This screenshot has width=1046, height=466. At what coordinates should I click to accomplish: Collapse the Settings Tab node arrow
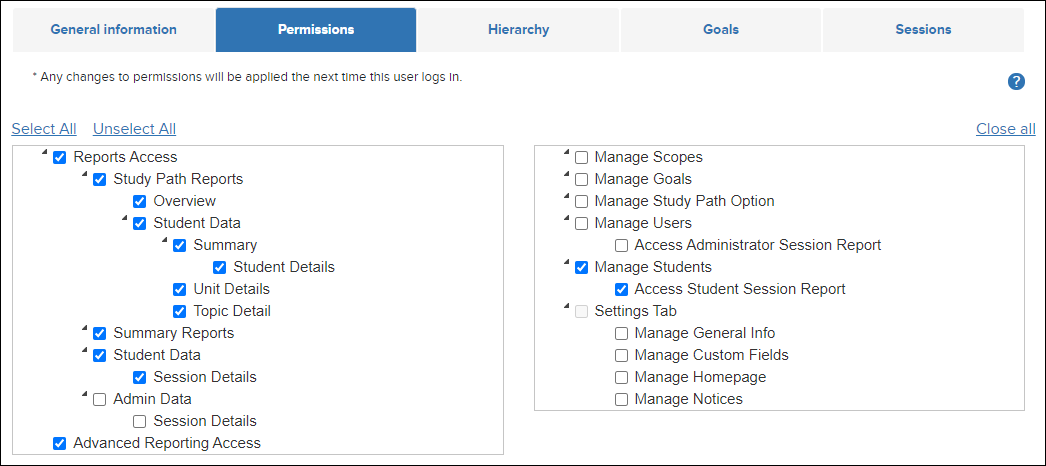click(x=566, y=306)
